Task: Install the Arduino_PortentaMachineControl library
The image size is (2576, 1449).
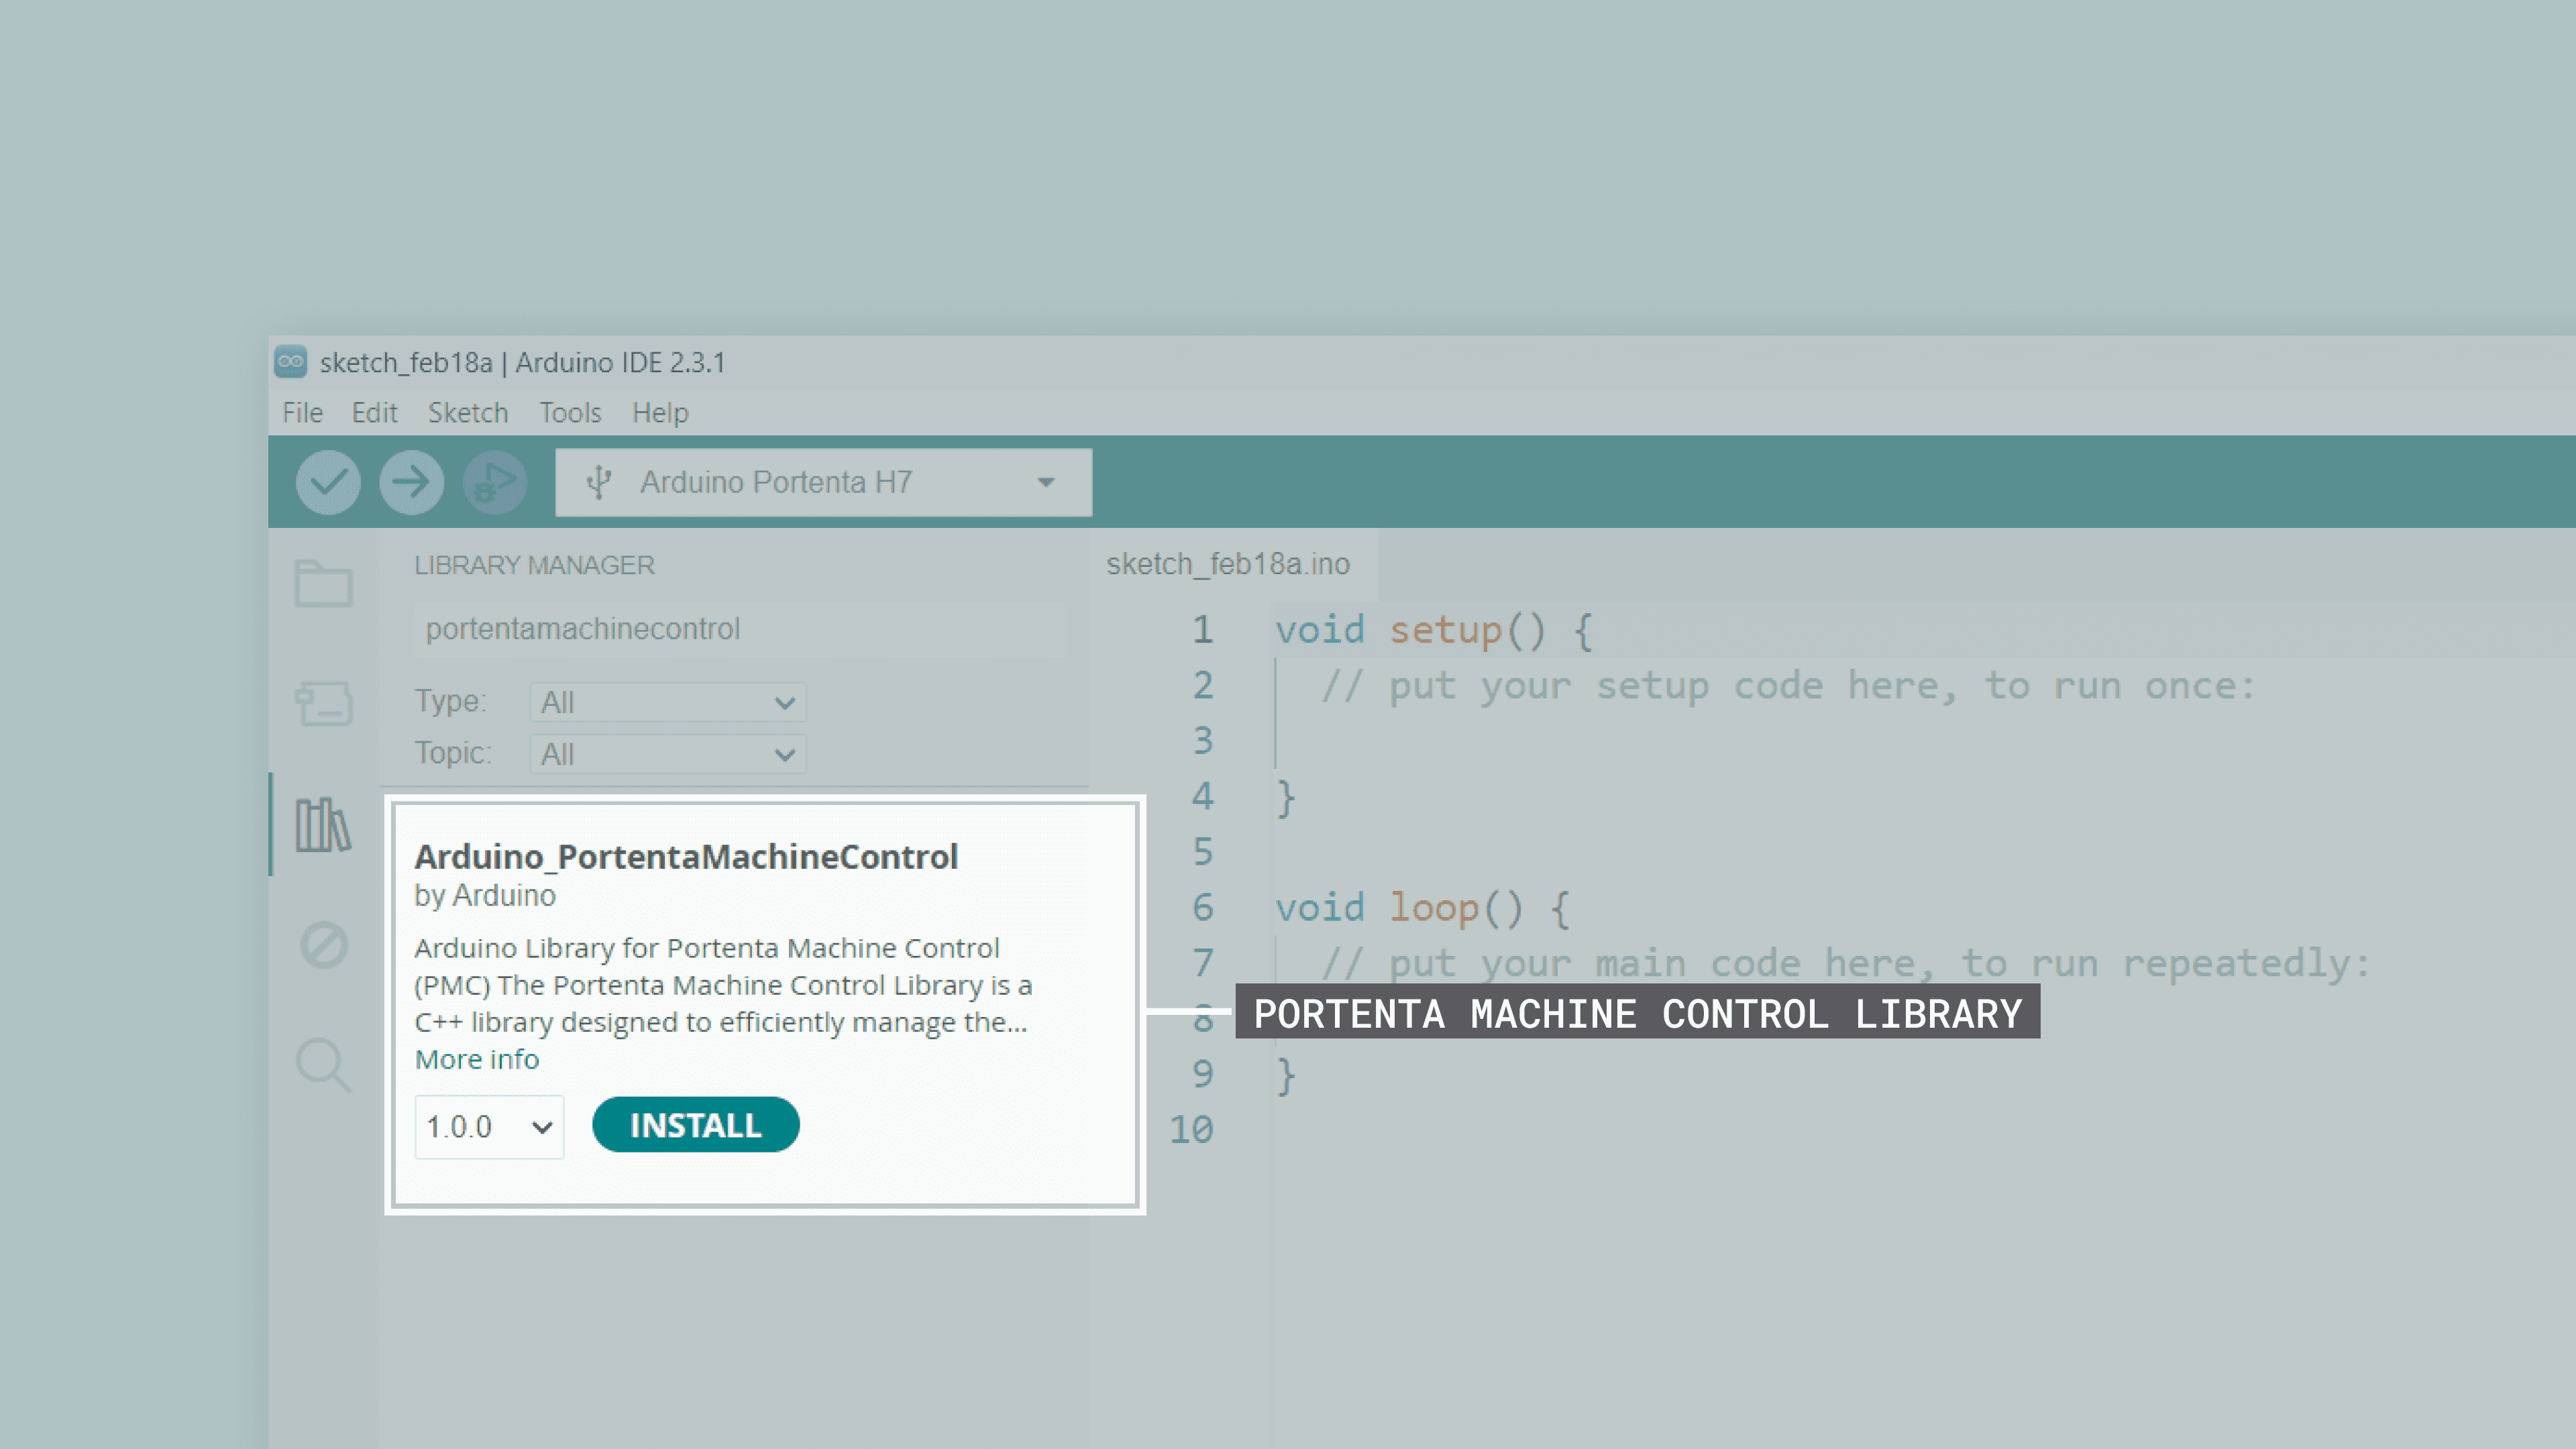Action: 695,1125
